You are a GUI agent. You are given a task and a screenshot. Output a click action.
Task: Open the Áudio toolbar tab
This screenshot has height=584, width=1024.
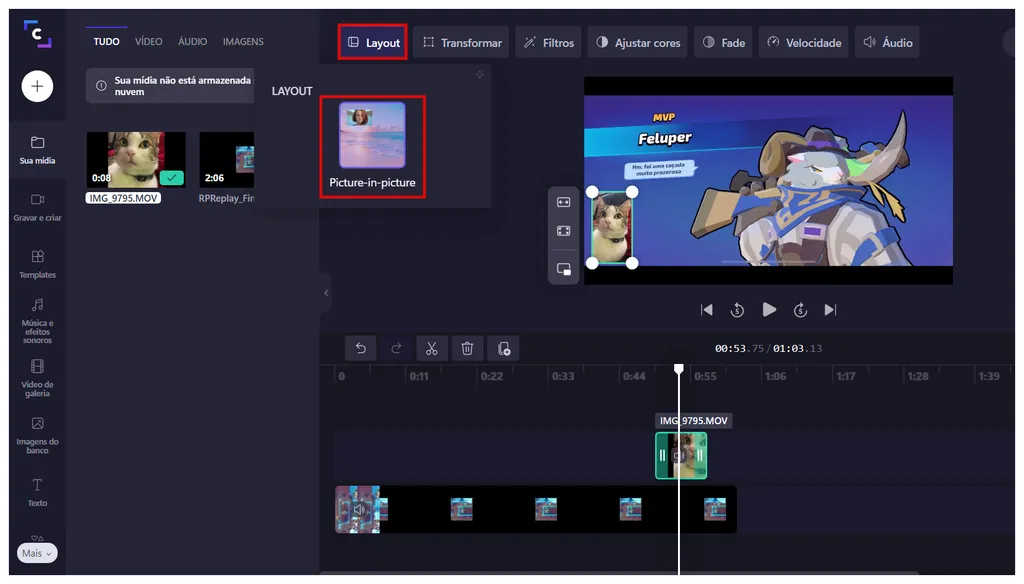[888, 42]
